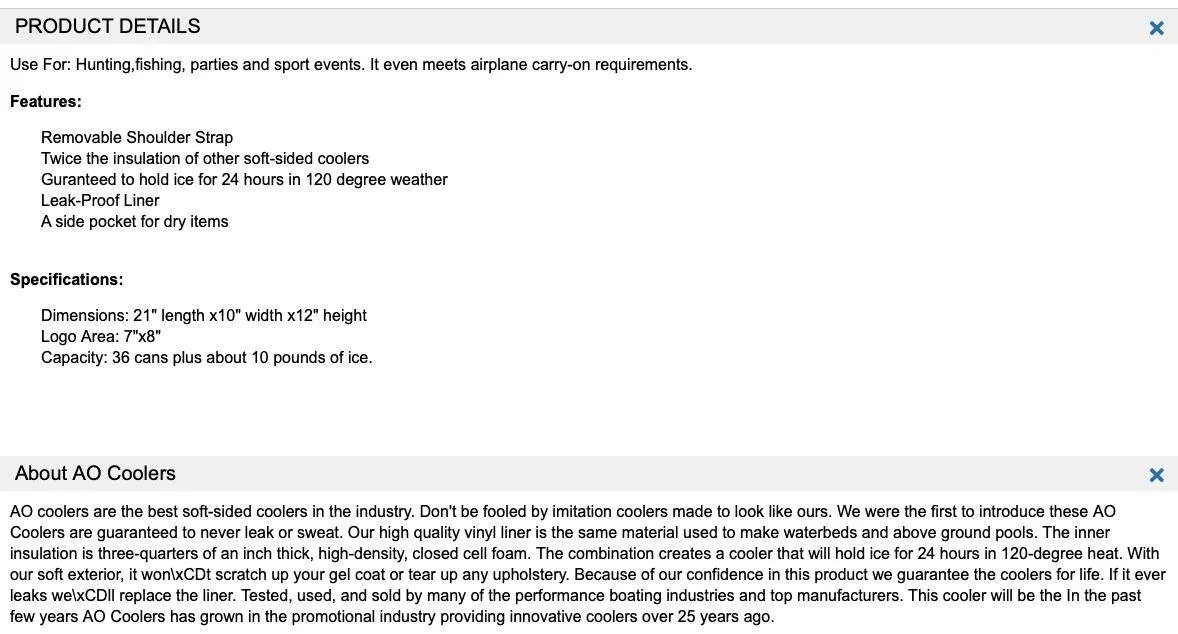The image size is (1178, 634).
Task: Click the Guranteed to hold ice line
Action: point(244,180)
